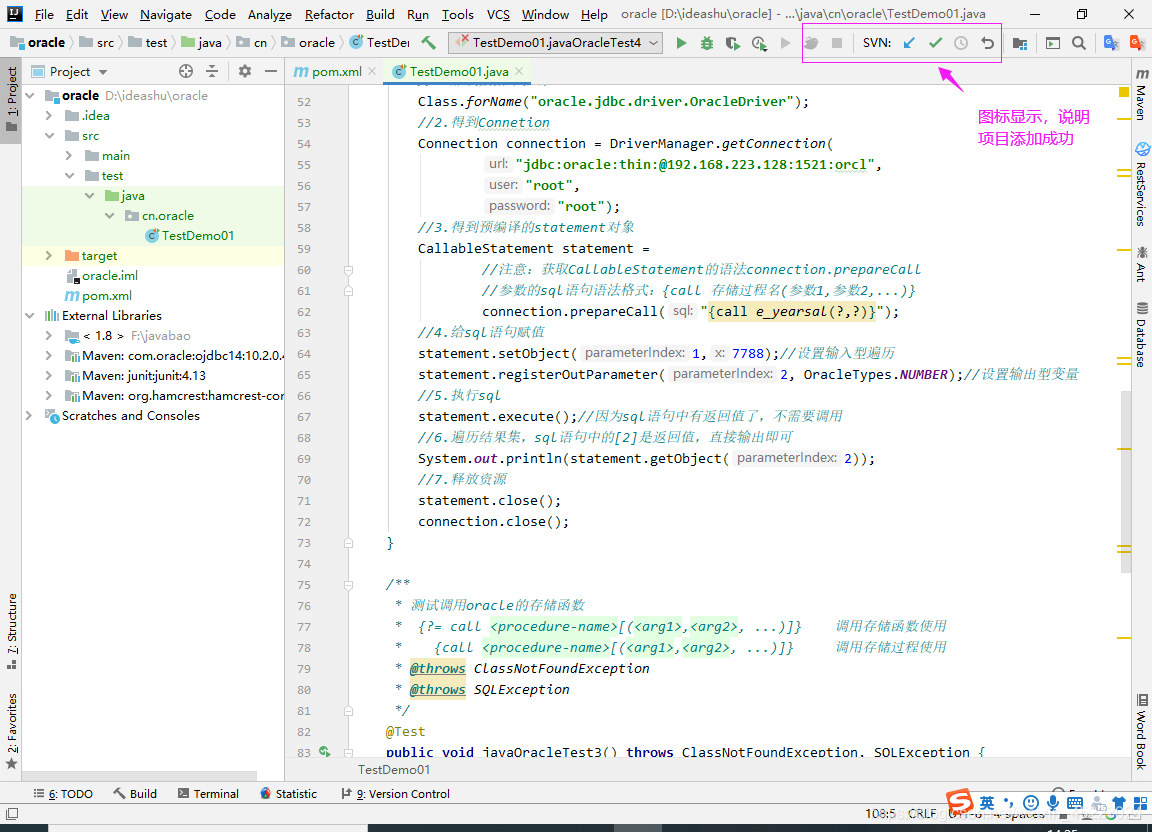Close the pom.xml editor tab
This screenshot has width=1152, height=832.
[372, 71]
